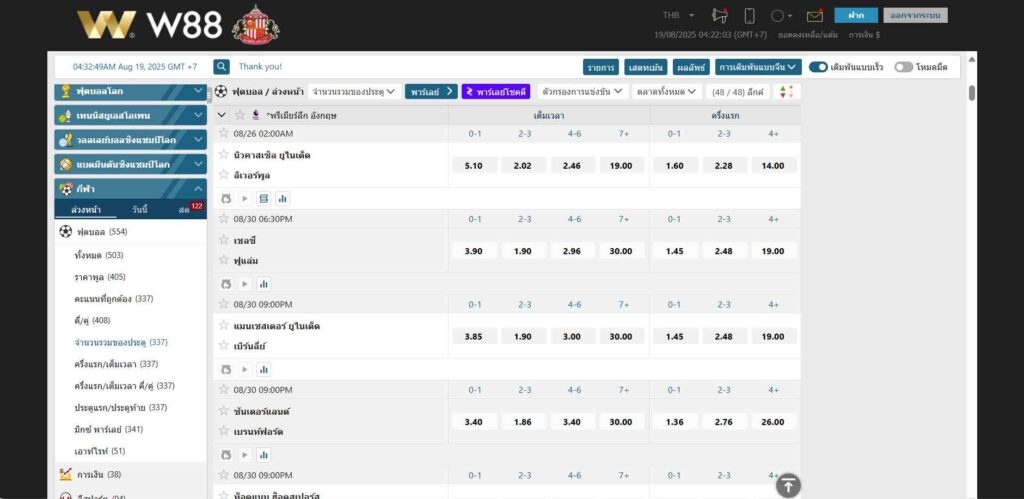1024x499 pixels.
Task: Star the นิวคาสเซิล ยูไนเต็ด team
Action: click(x=223, y=155)
